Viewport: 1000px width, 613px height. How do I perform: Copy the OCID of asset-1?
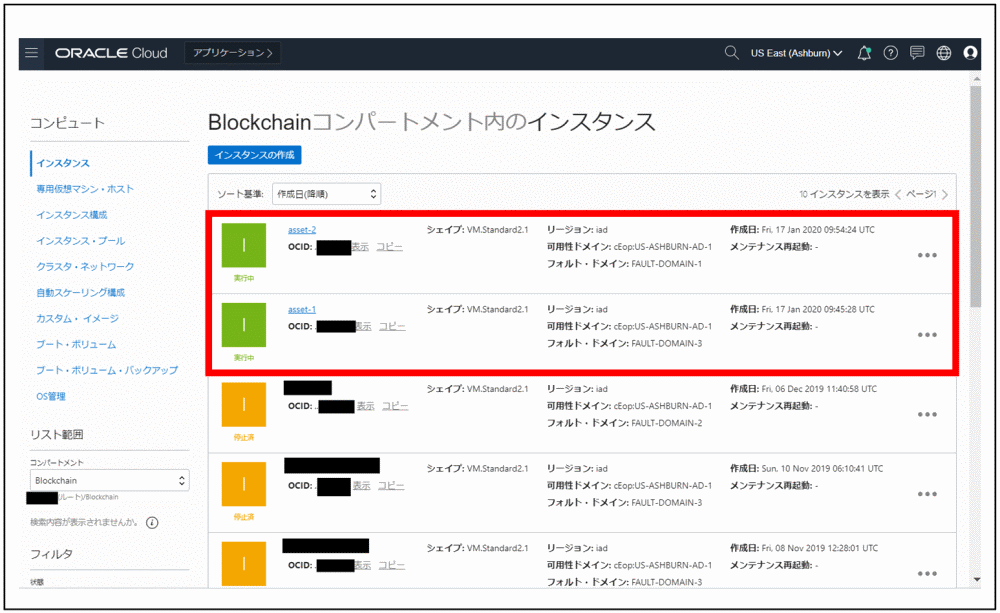tap(392, 327)
